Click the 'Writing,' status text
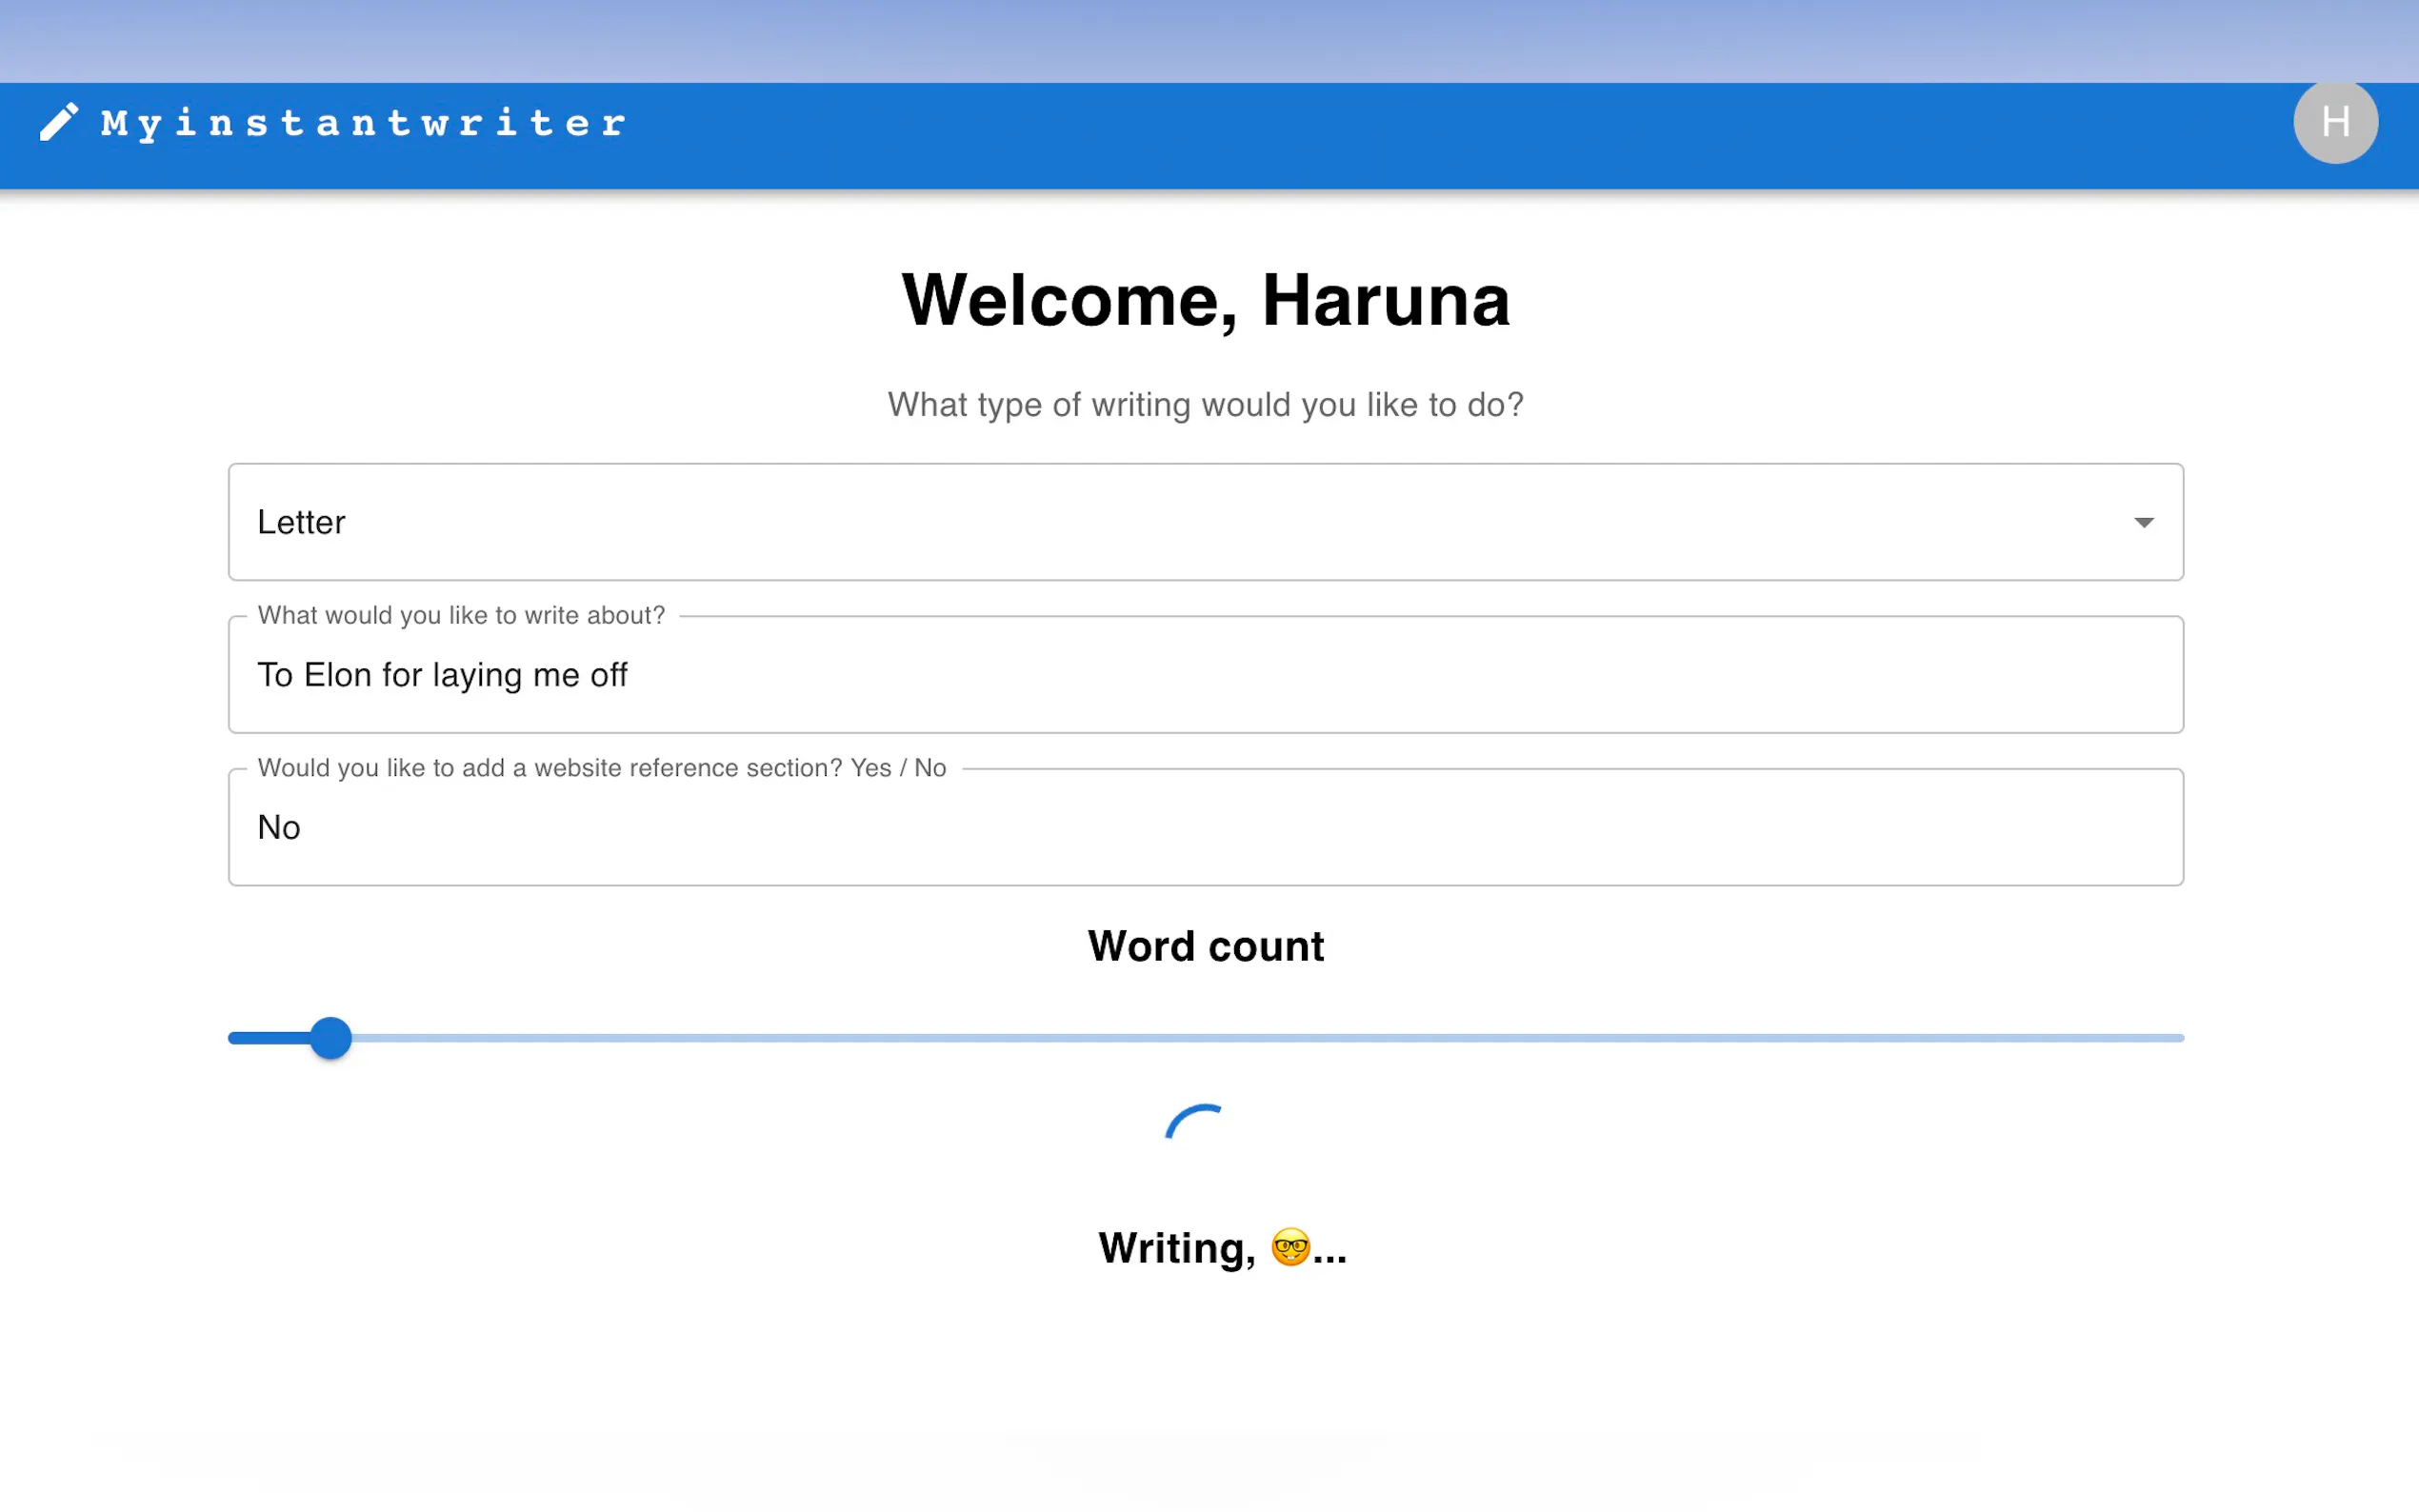This screenshot has width=2419, height=1512. pyautogui.click(x=1176, y=1248)
